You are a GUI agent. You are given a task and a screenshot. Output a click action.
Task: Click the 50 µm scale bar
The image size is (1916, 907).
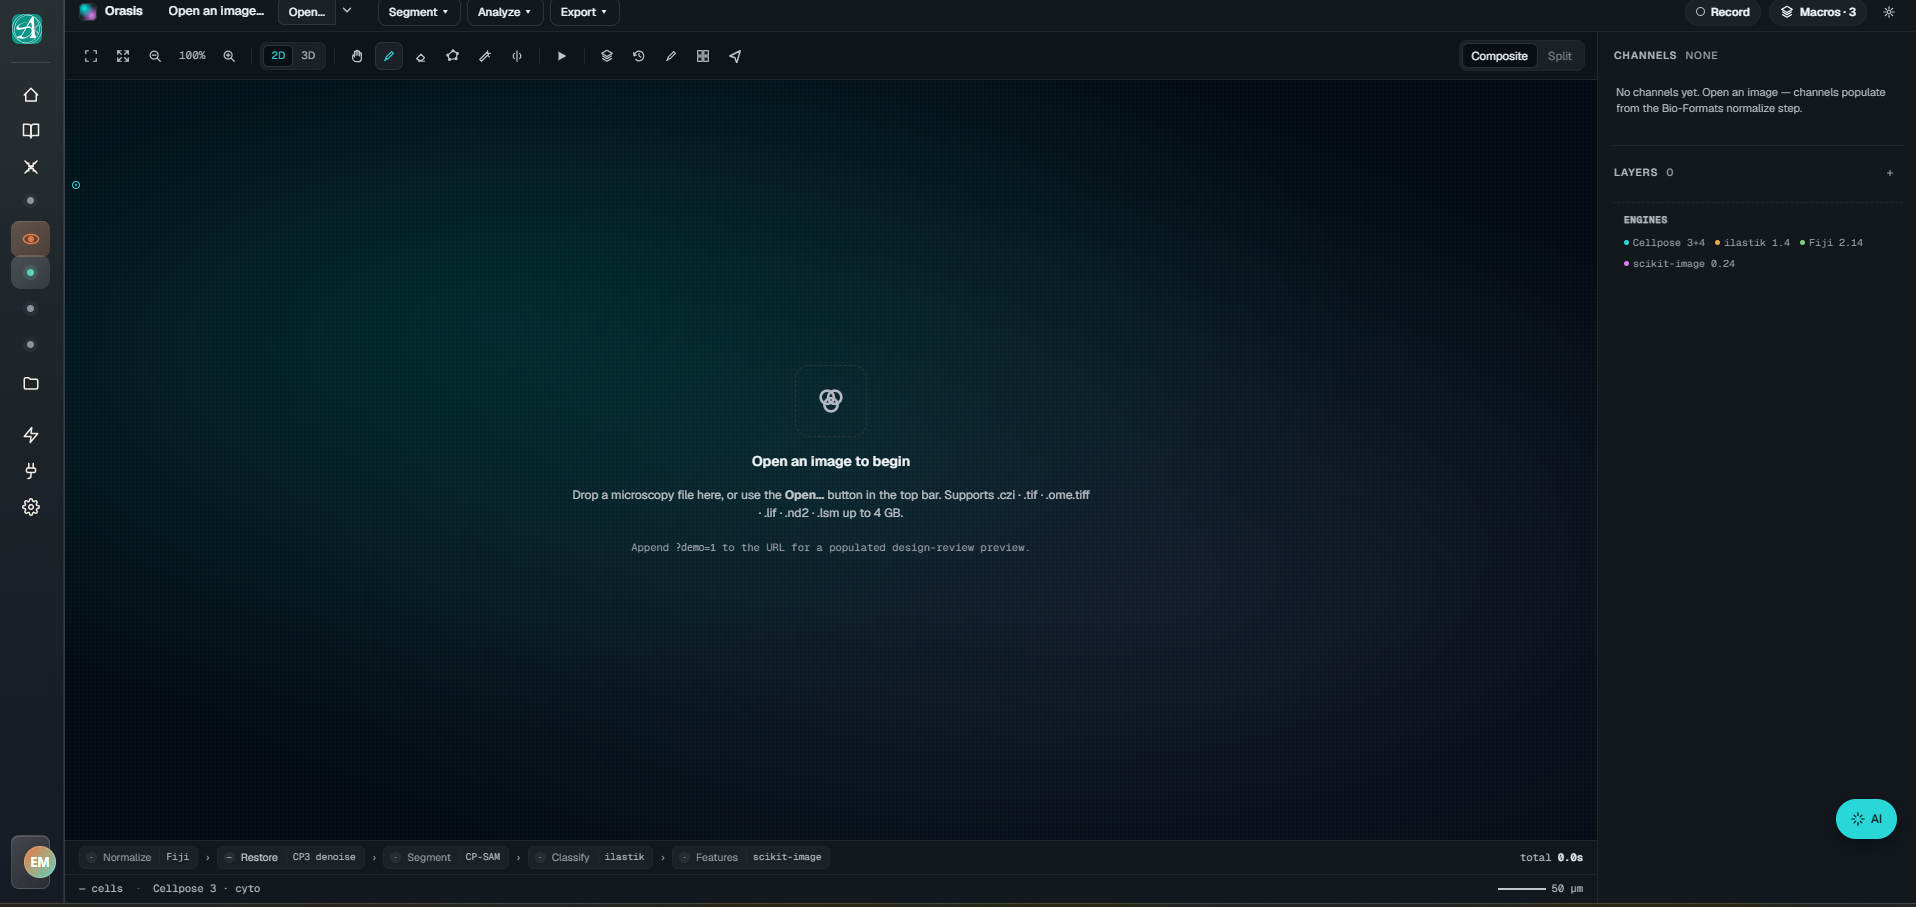click(1540, 888)
